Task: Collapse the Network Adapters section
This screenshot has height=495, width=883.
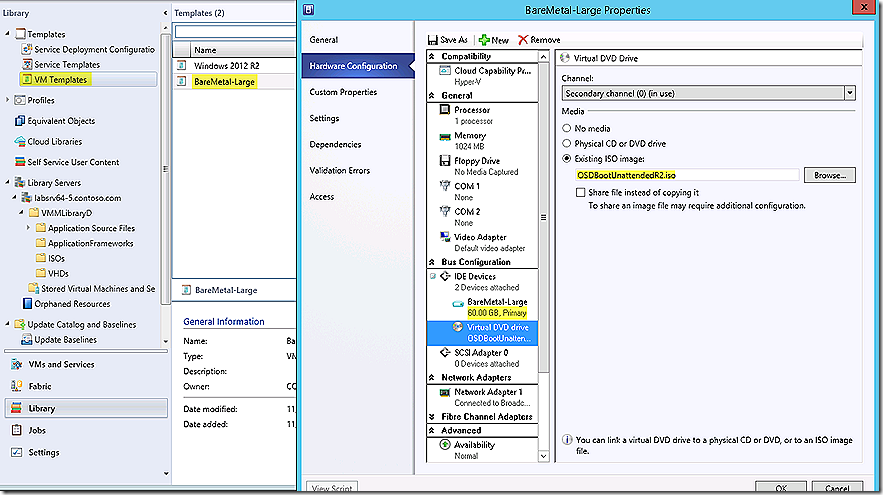Action: [432, 377]
